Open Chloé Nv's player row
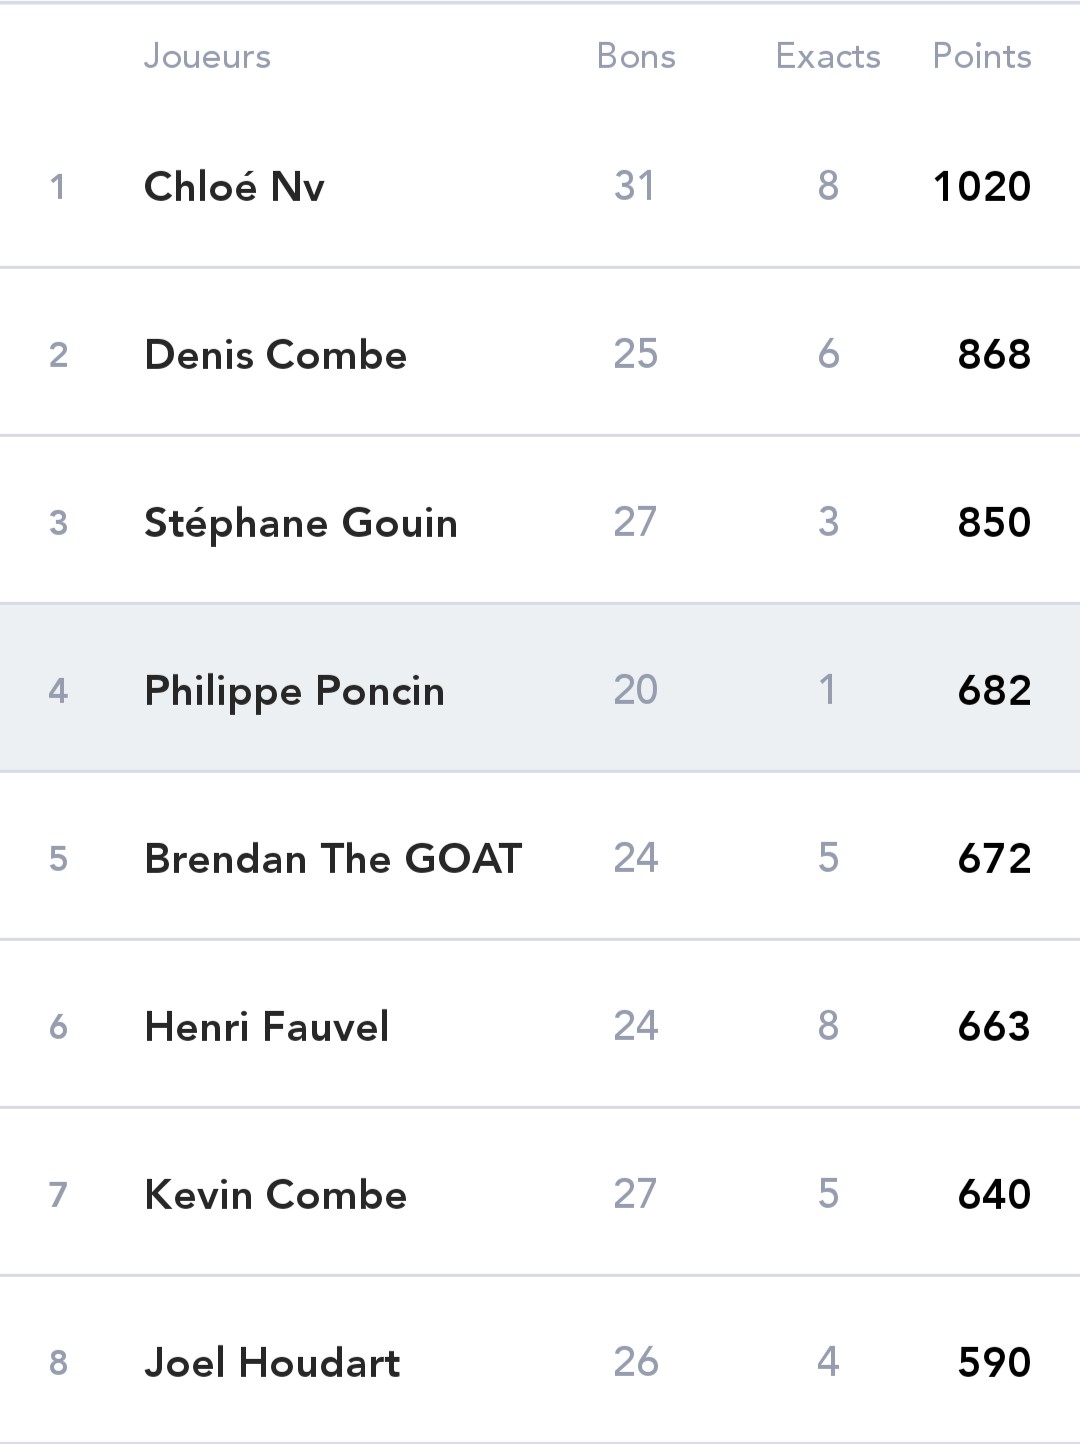This screenshot has width=1080, height=1444. coord(540,186)
